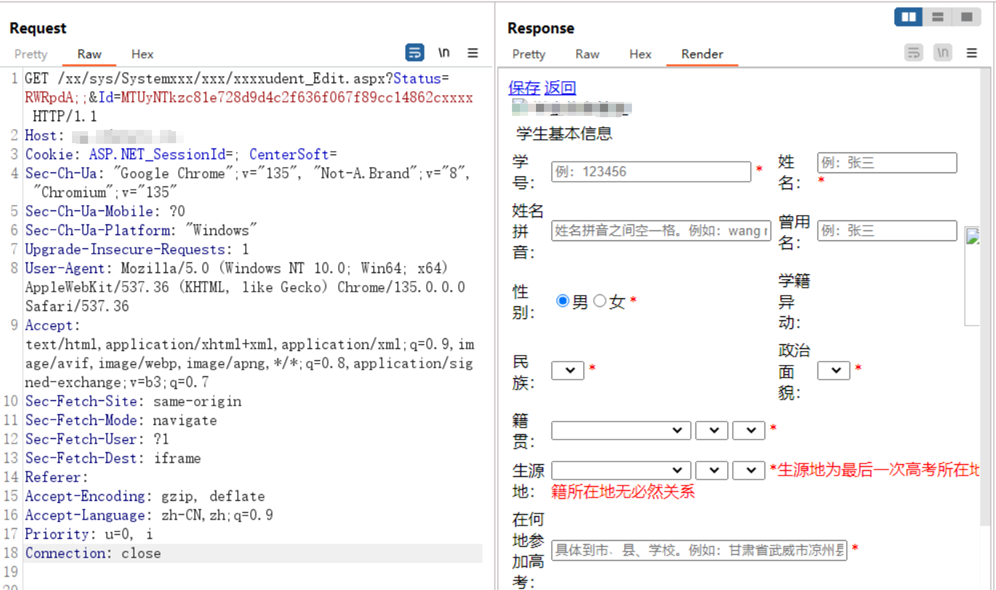Switch to stacked horizontal layout view
Screen dimensions: 996x590
tap(938, 17)
